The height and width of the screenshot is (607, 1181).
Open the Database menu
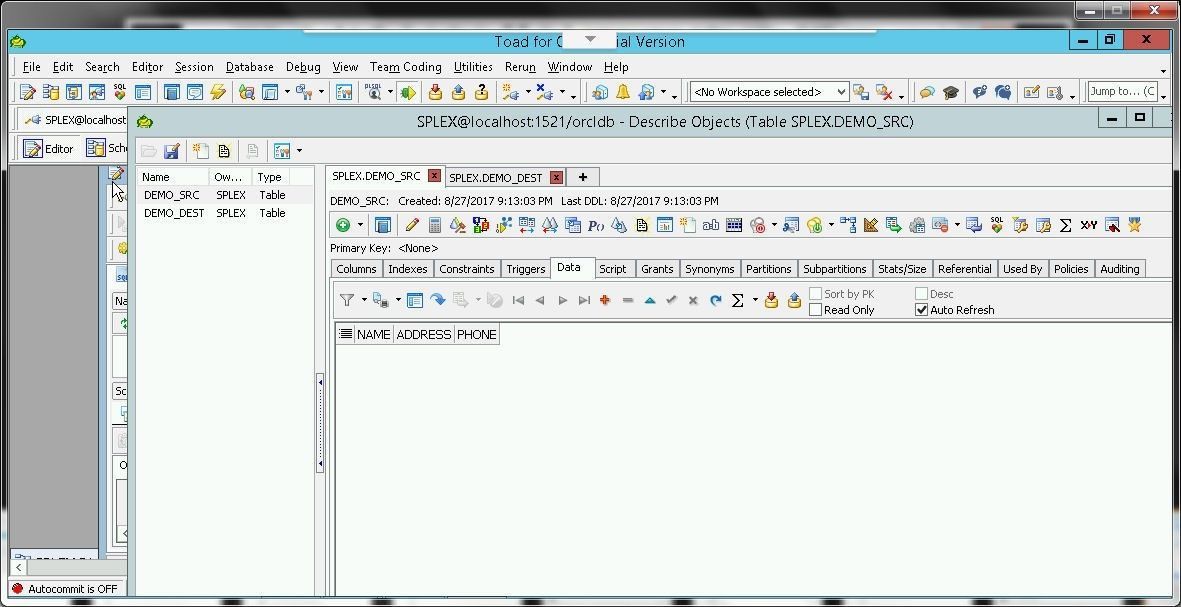249,67
